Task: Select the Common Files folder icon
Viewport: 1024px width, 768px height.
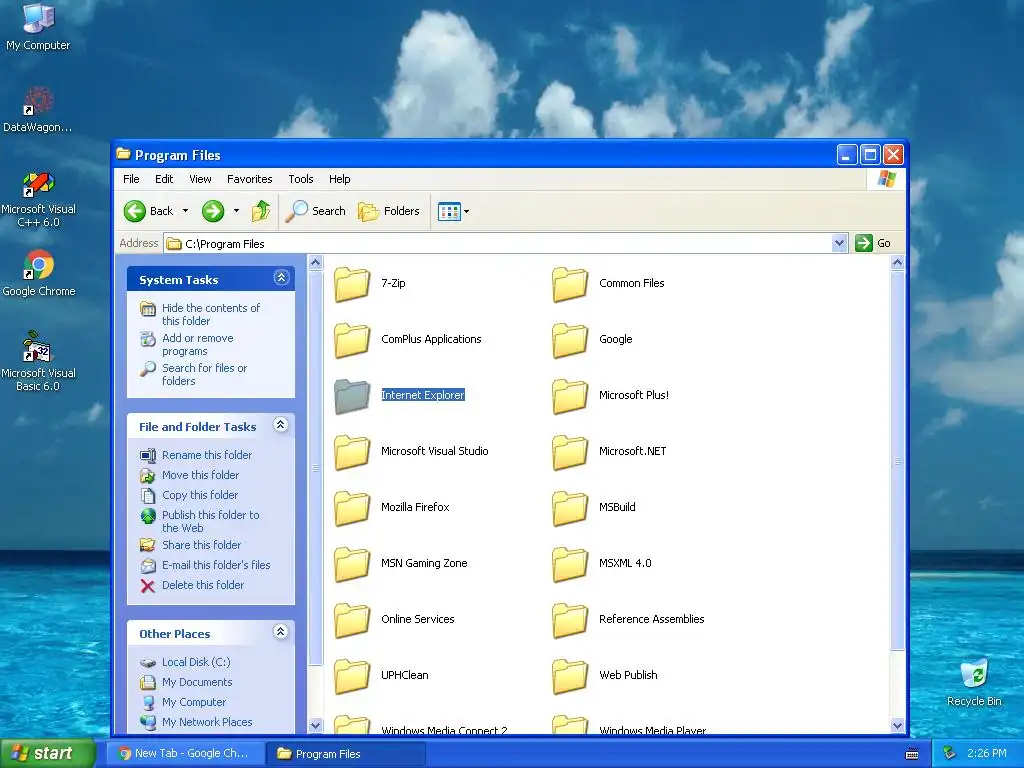Action: tap(570, 285)
